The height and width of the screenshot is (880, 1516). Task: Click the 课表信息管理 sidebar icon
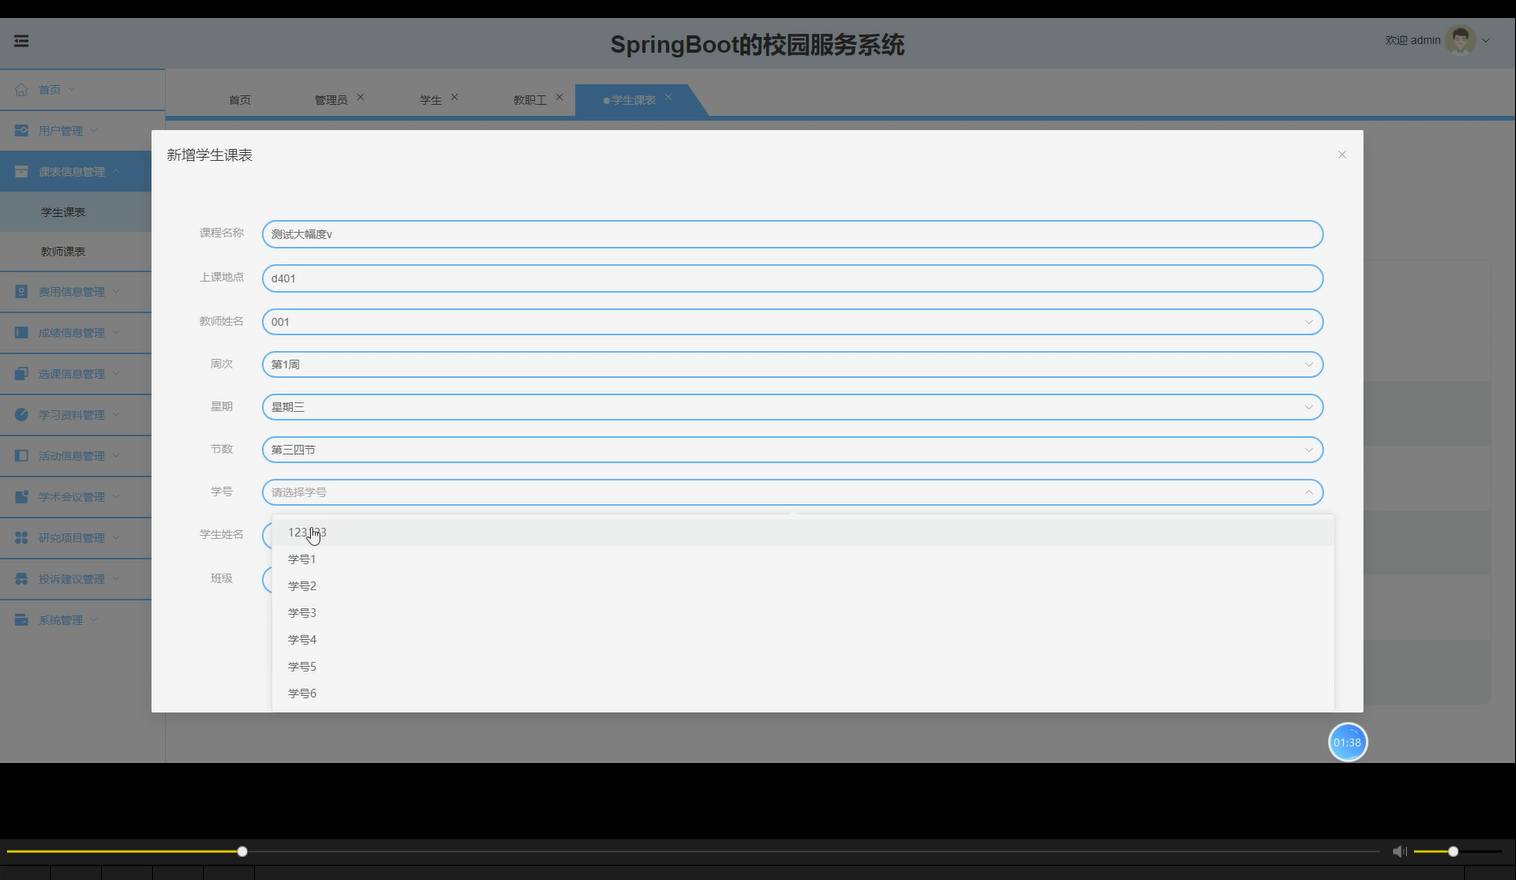tap(21, 171)
